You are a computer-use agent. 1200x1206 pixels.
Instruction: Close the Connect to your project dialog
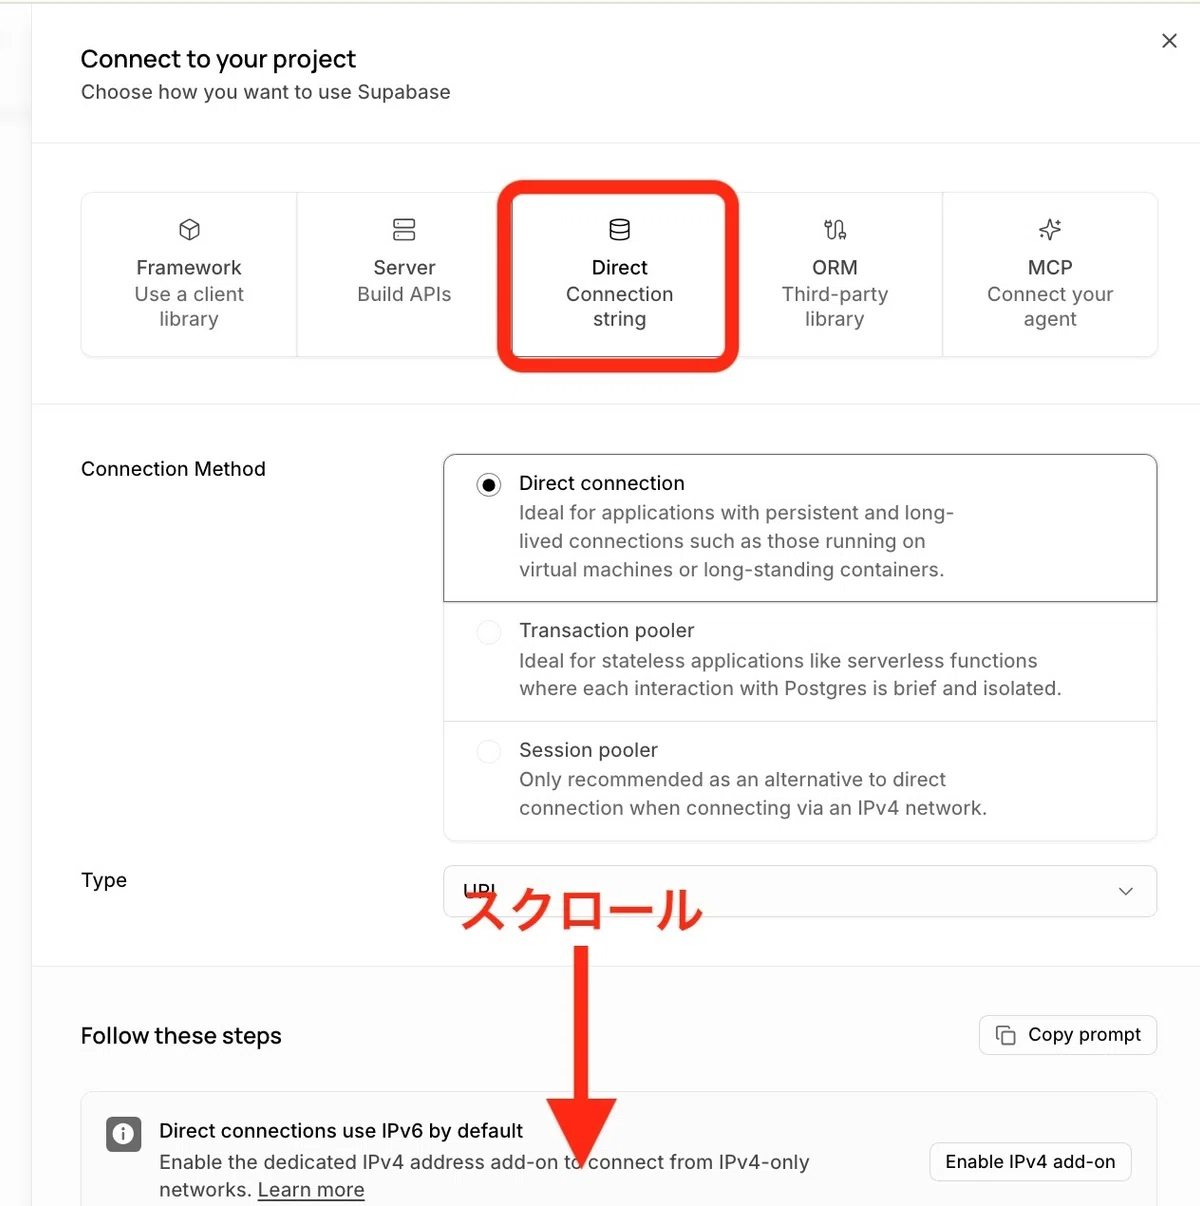point(1169,41)
